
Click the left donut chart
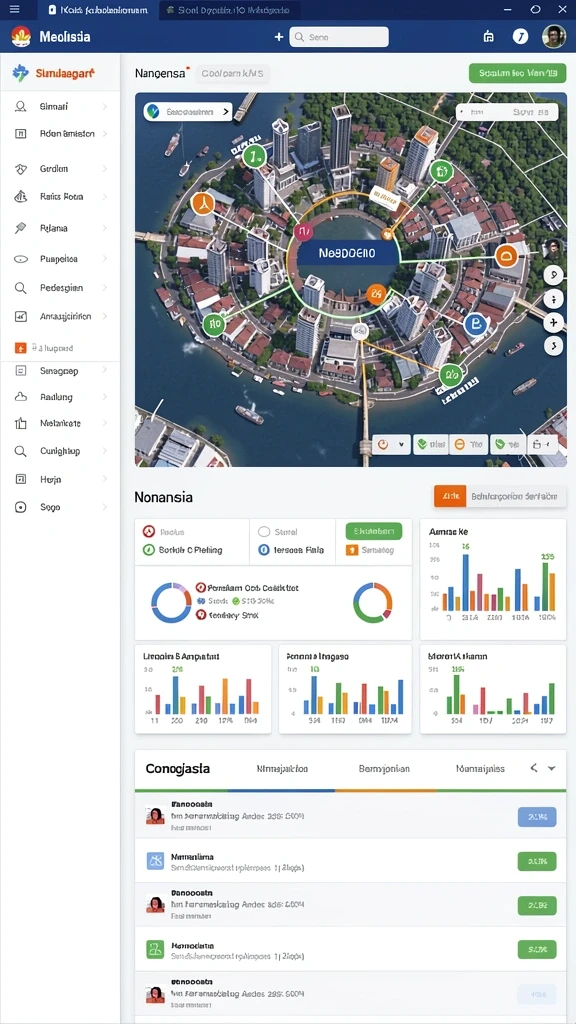pyautogui.click(x=171, y=603)
